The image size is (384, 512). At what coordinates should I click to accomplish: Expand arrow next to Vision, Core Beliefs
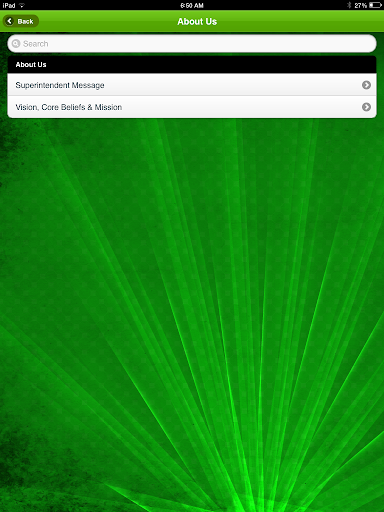pyautogui.click(x=366, y=107)
